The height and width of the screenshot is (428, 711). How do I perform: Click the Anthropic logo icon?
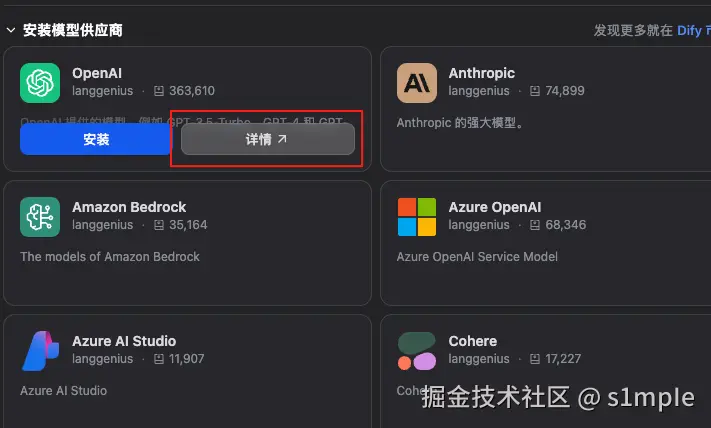(417, 83)
